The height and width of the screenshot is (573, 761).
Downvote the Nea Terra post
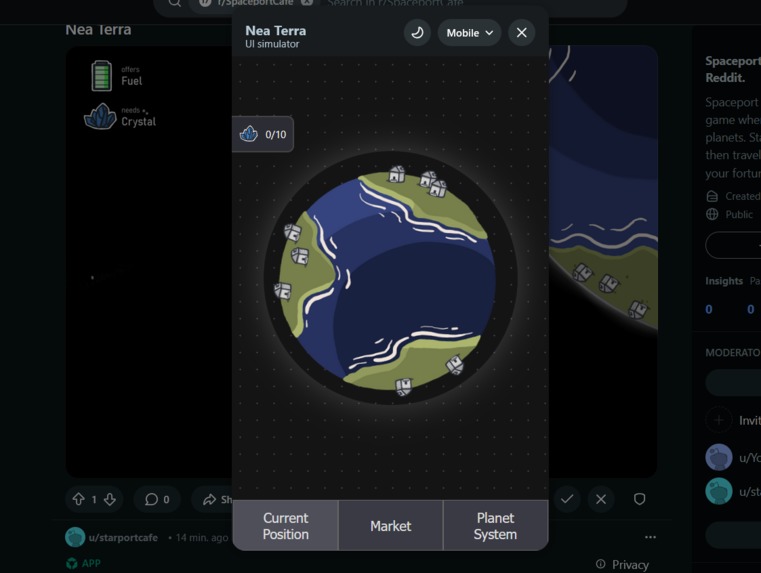tap(110, 499)
